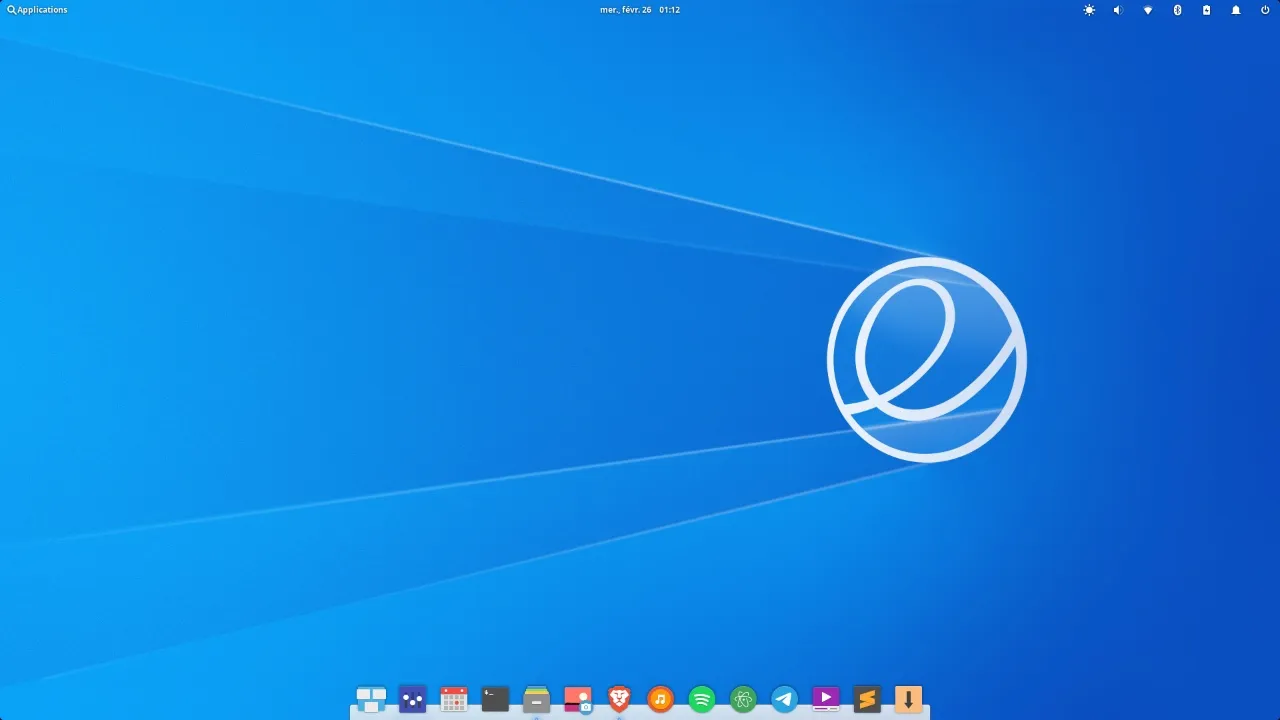This screenshot has width=1280, height=720.
Task: Open the session power menu
Action: 1264,10
